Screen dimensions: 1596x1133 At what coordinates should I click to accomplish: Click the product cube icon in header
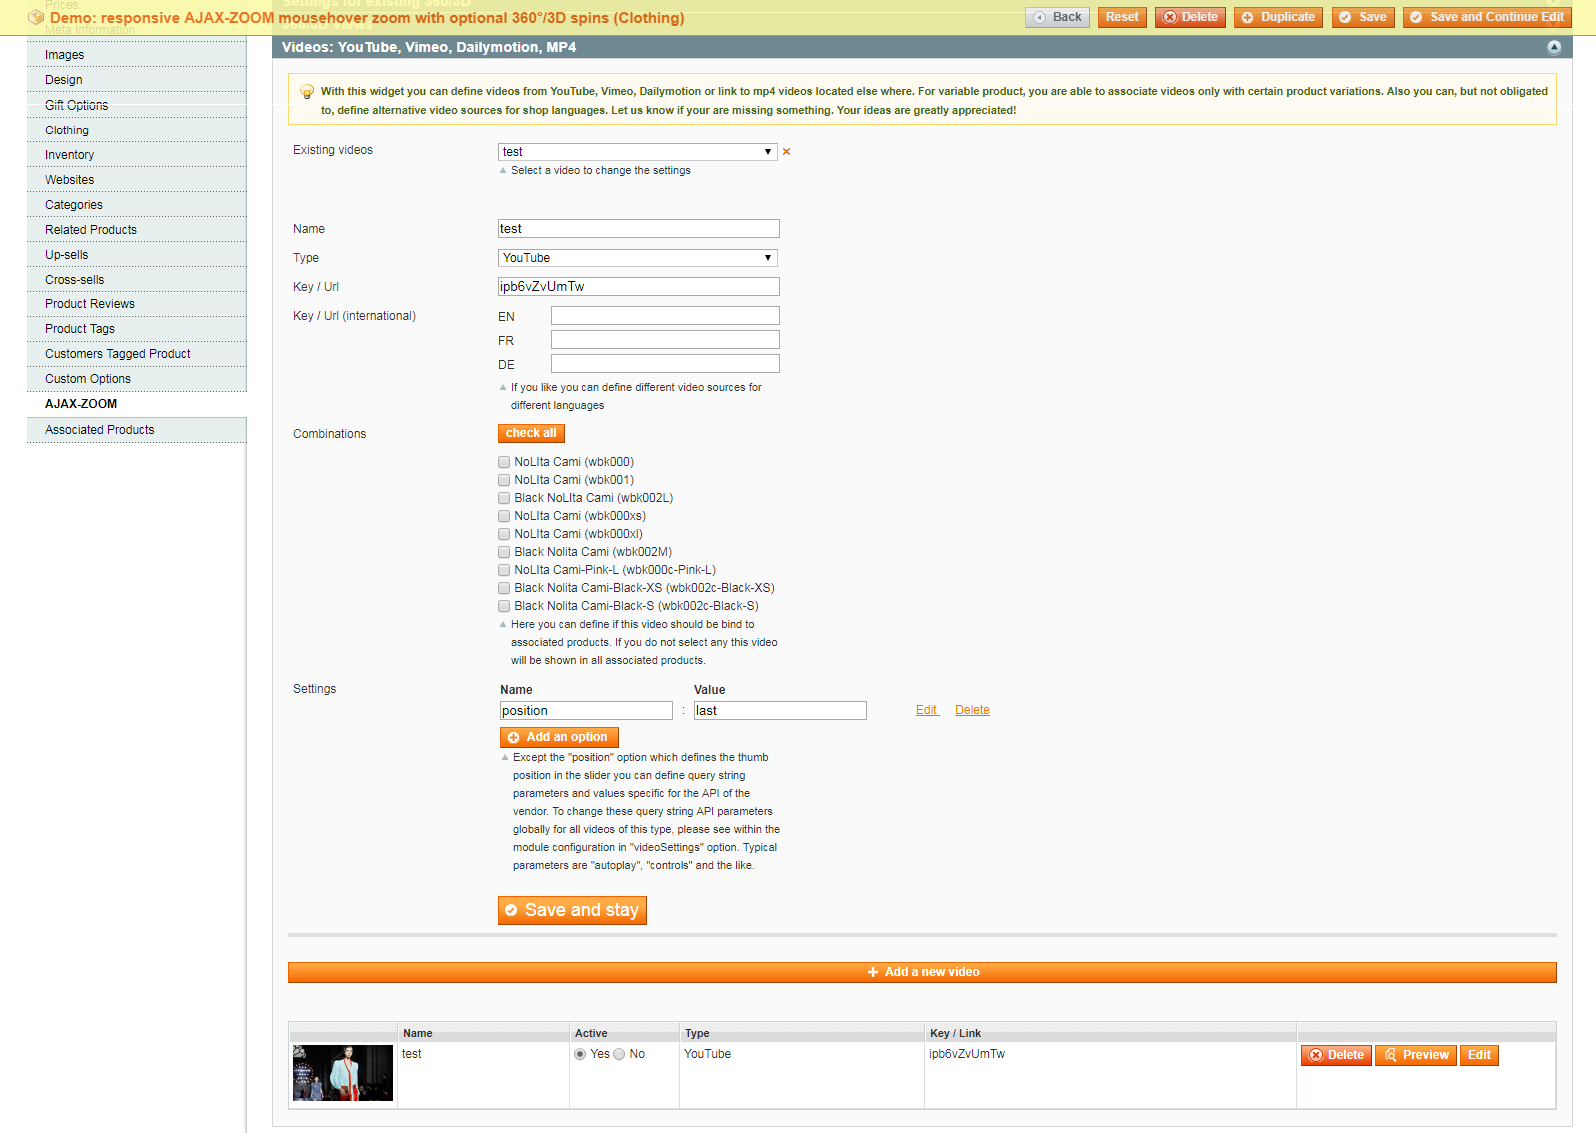pos(36,17)
